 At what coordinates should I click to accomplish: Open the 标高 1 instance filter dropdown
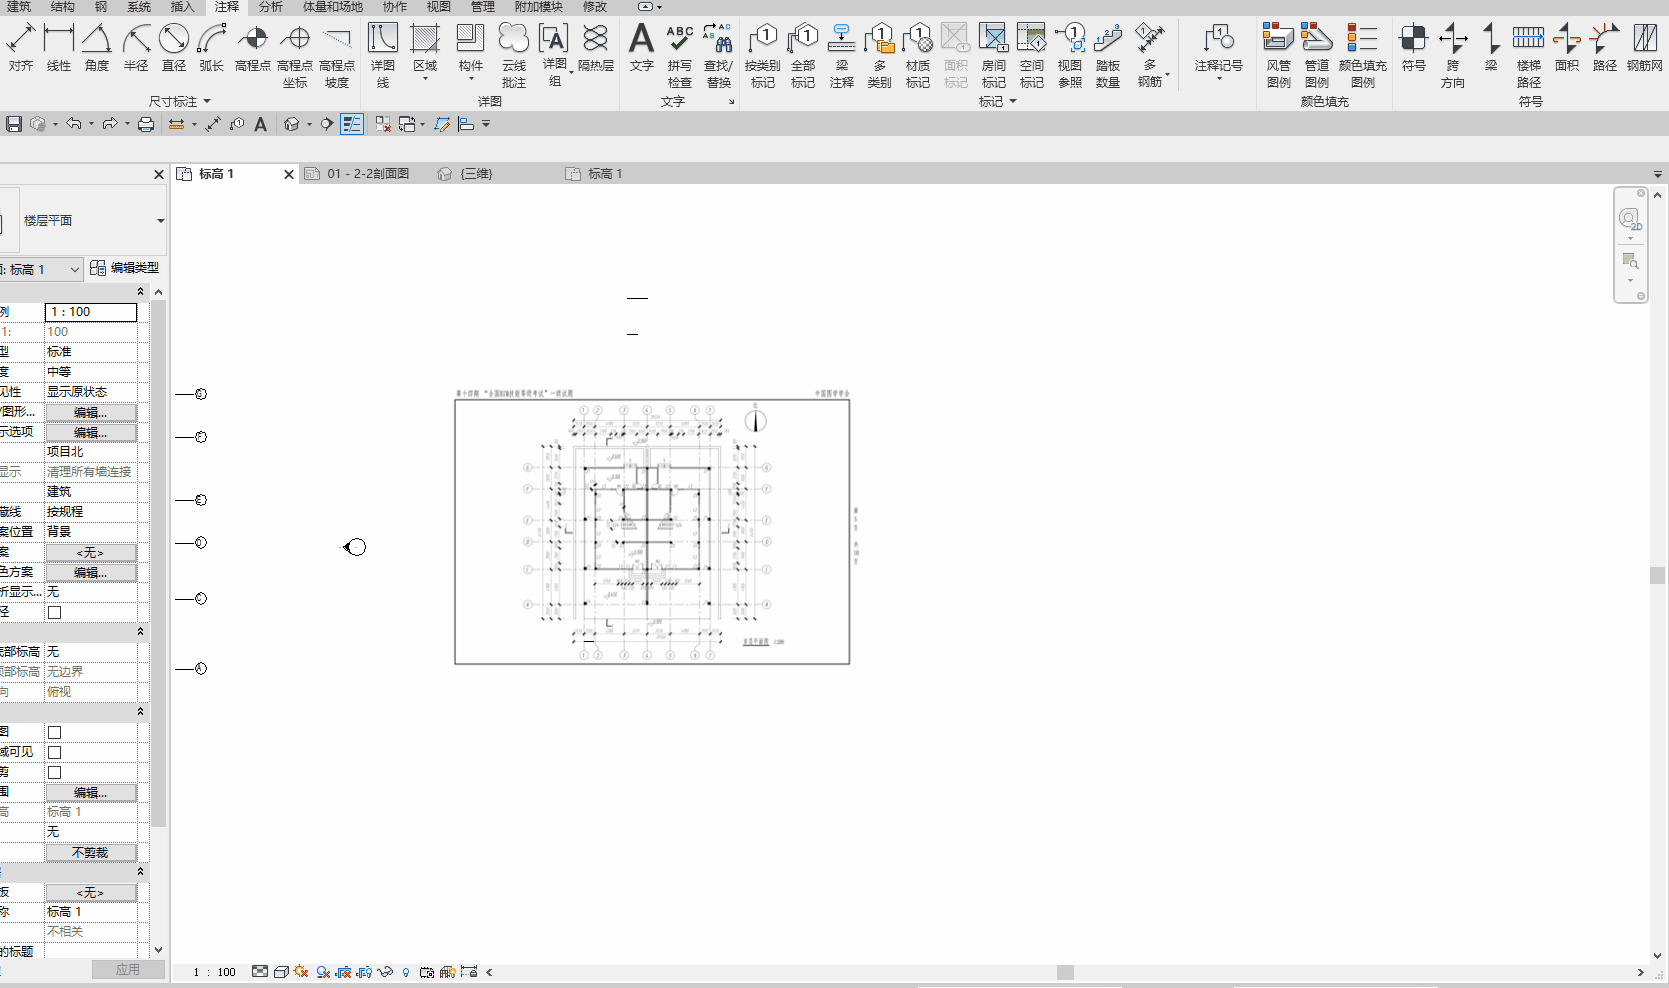[x=74, y=270]
